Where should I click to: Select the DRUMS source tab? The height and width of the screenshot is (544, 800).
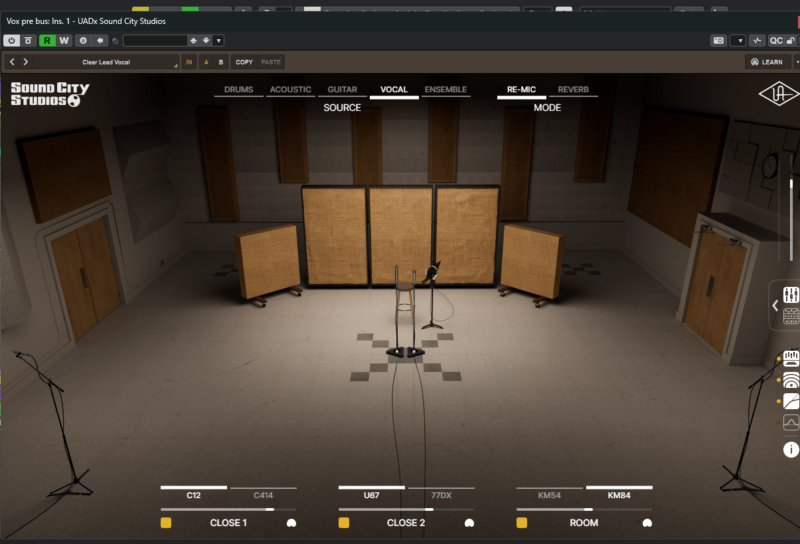[x=238, y=90]
